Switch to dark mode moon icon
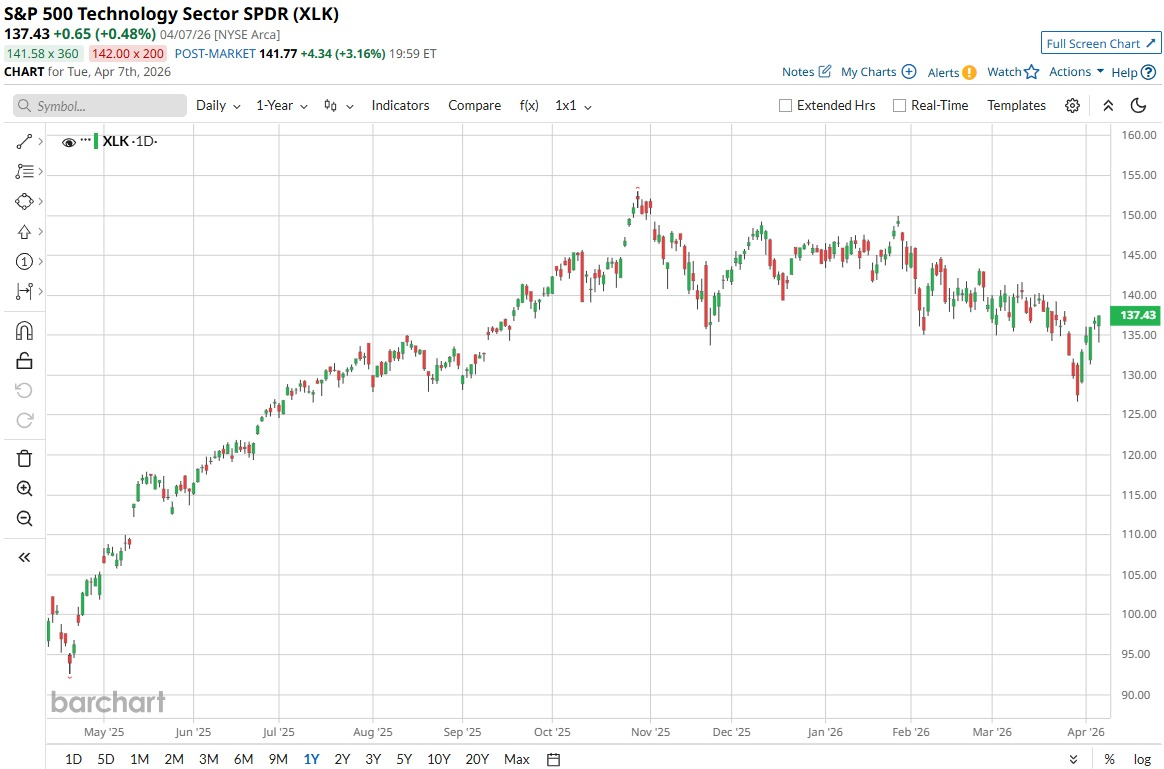Screen dimensions: 1164x769 click(1138, 106)
